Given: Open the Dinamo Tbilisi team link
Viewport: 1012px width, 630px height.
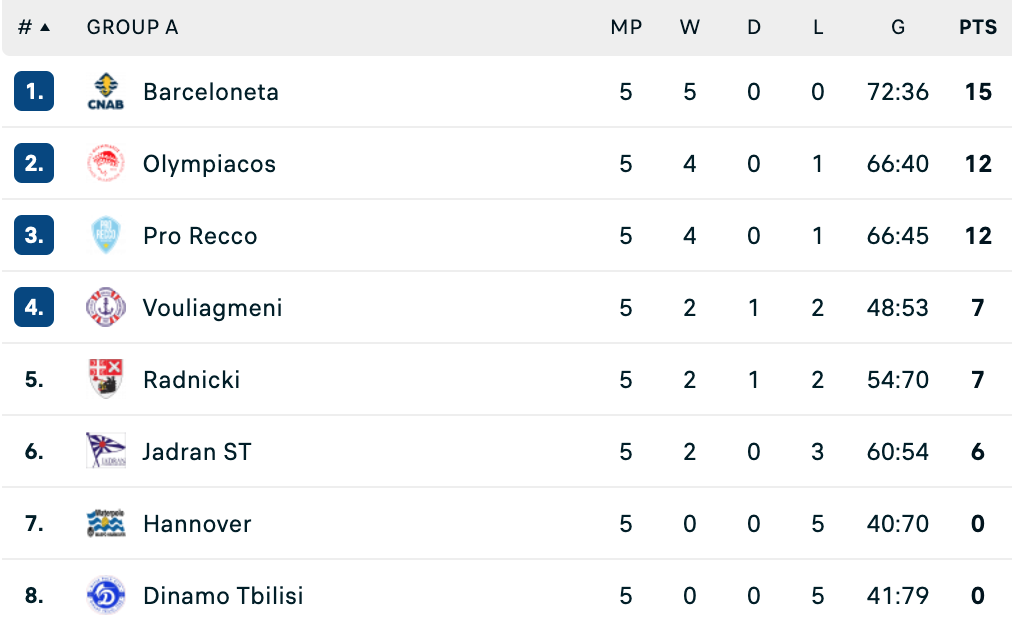Looking at the screenshot, I should click(223, 595).
